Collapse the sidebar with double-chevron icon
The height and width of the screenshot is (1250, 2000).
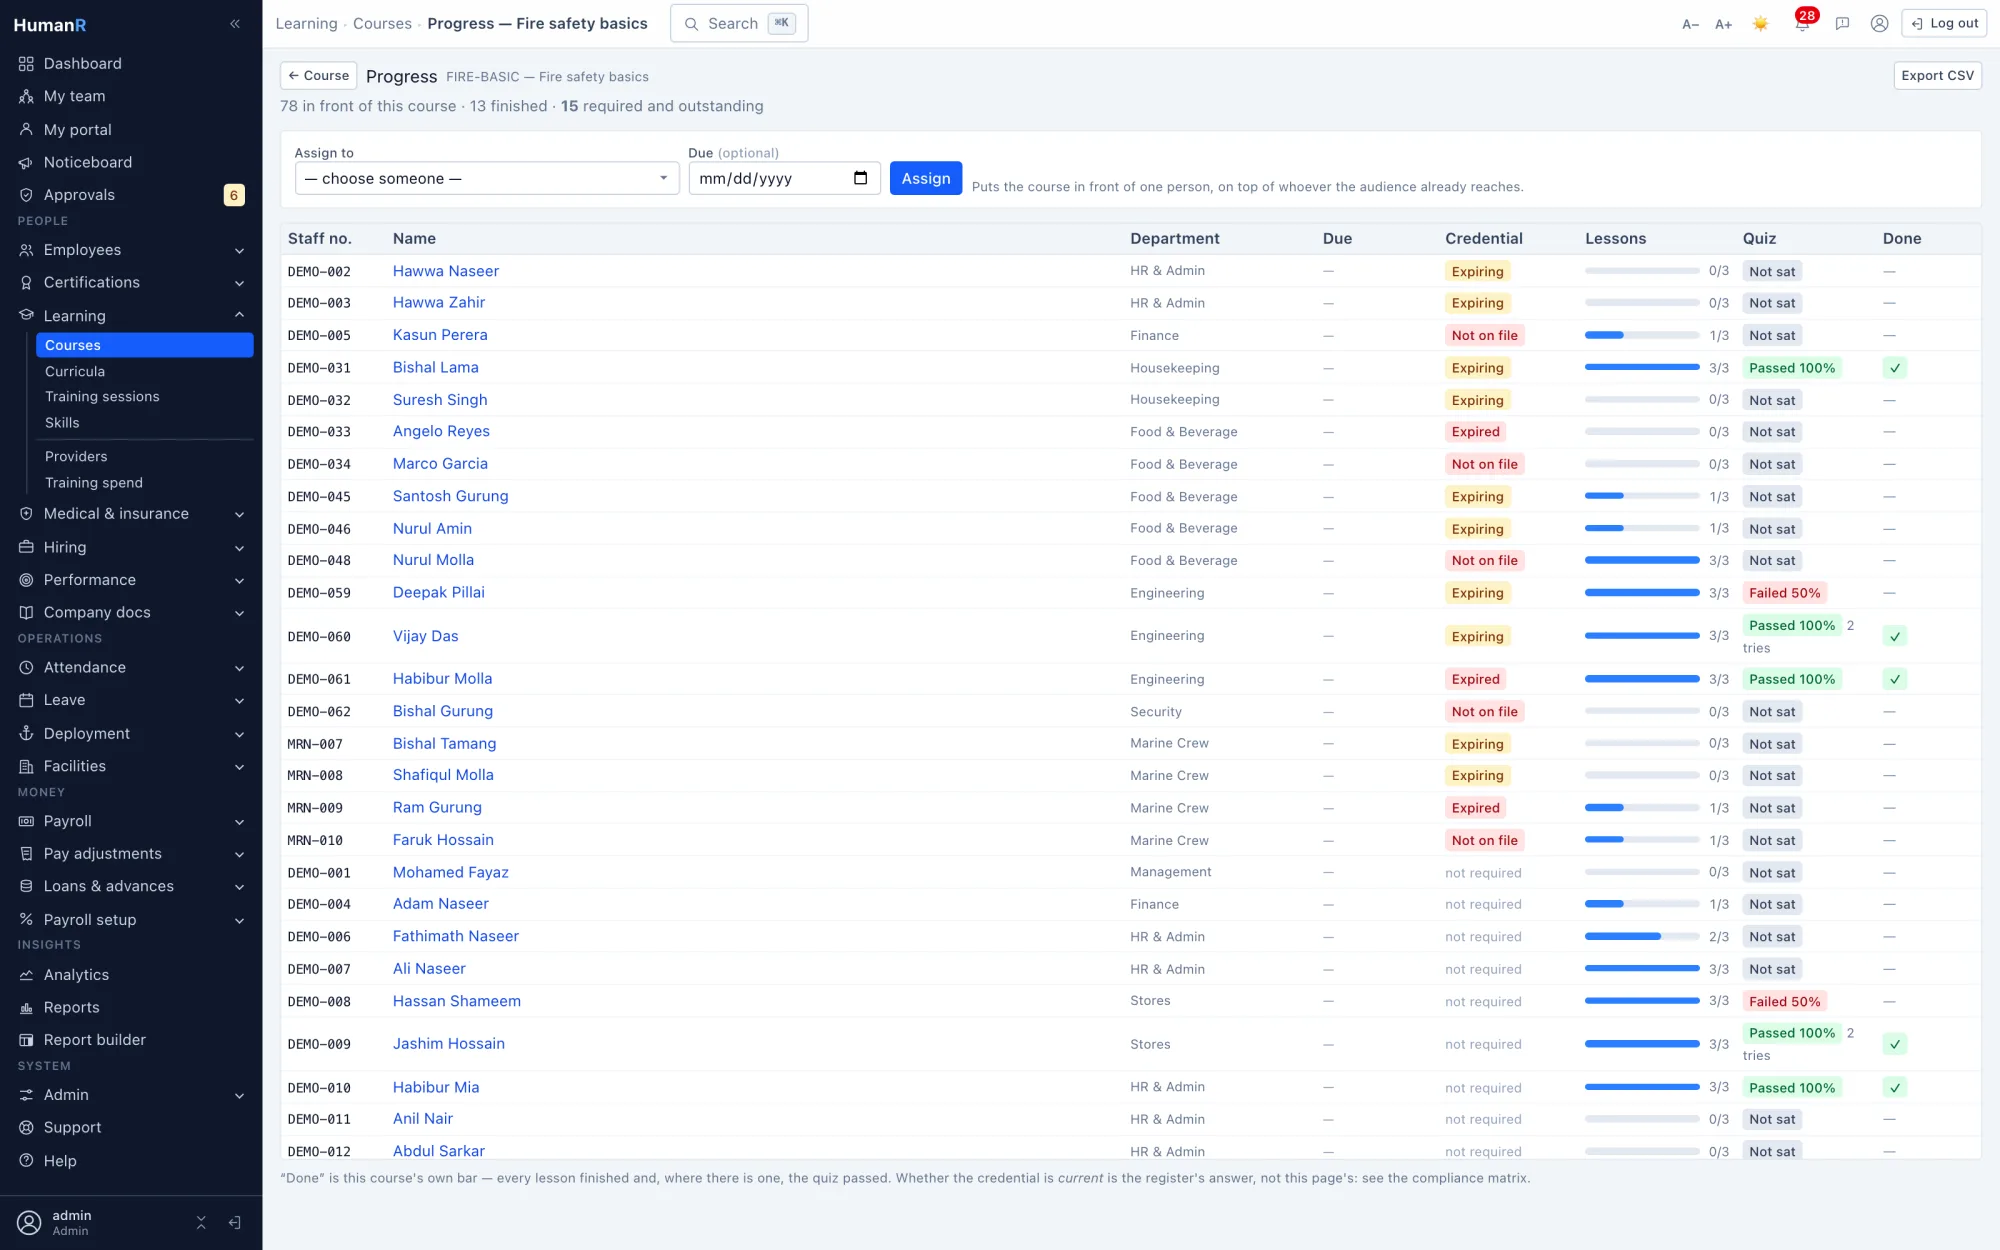pyautogui.click(x=235, y=24)
